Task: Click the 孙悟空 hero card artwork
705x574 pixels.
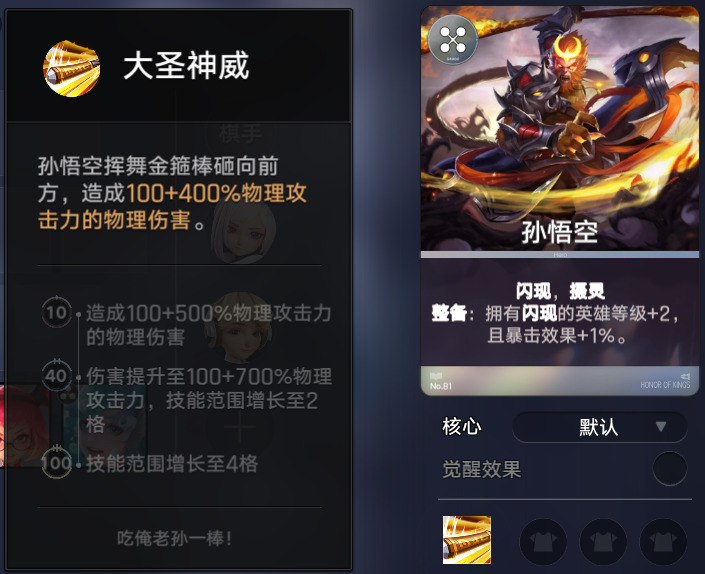Action: point(560,129)
